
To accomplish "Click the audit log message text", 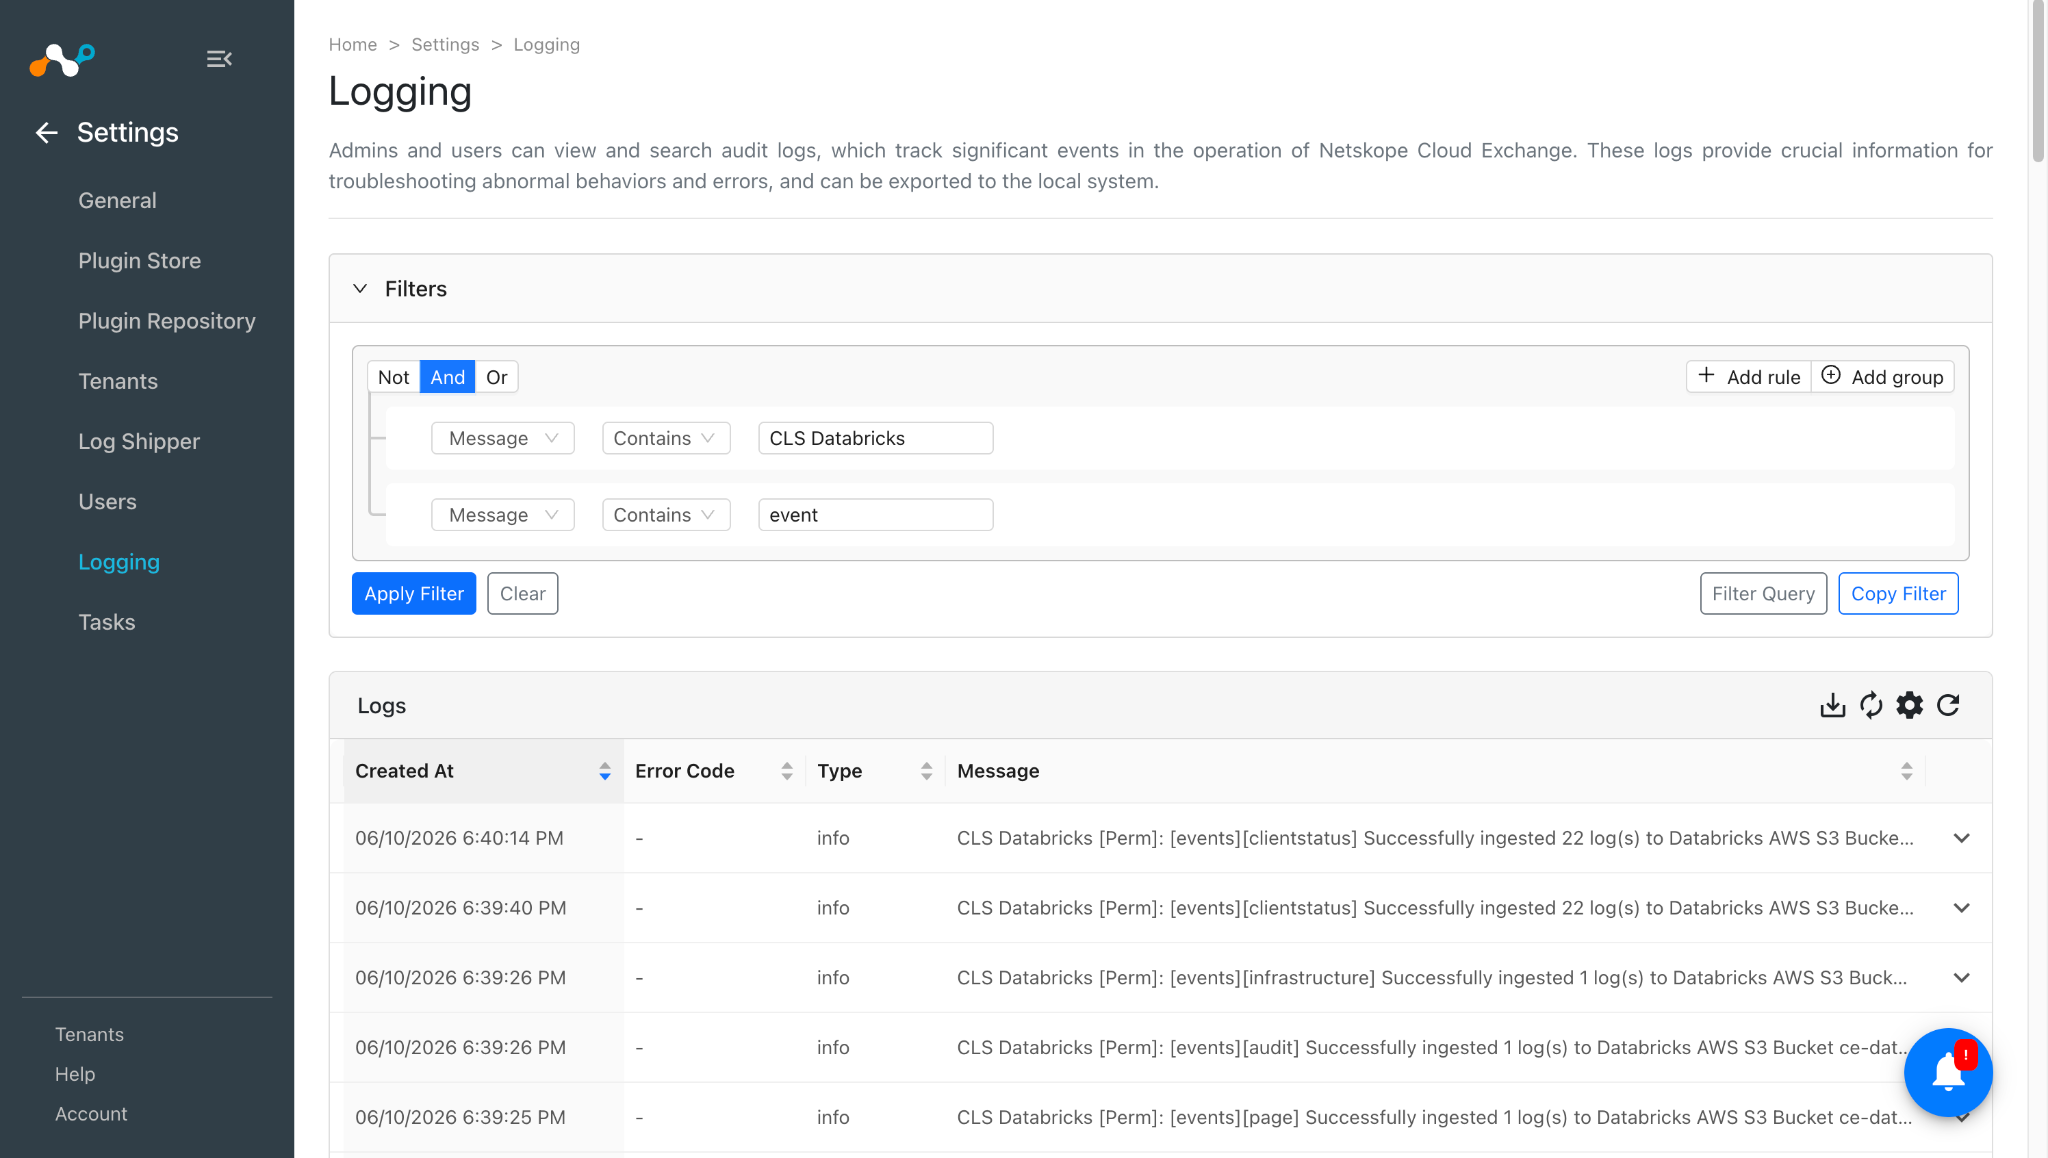I will tap(1432, 1048).
